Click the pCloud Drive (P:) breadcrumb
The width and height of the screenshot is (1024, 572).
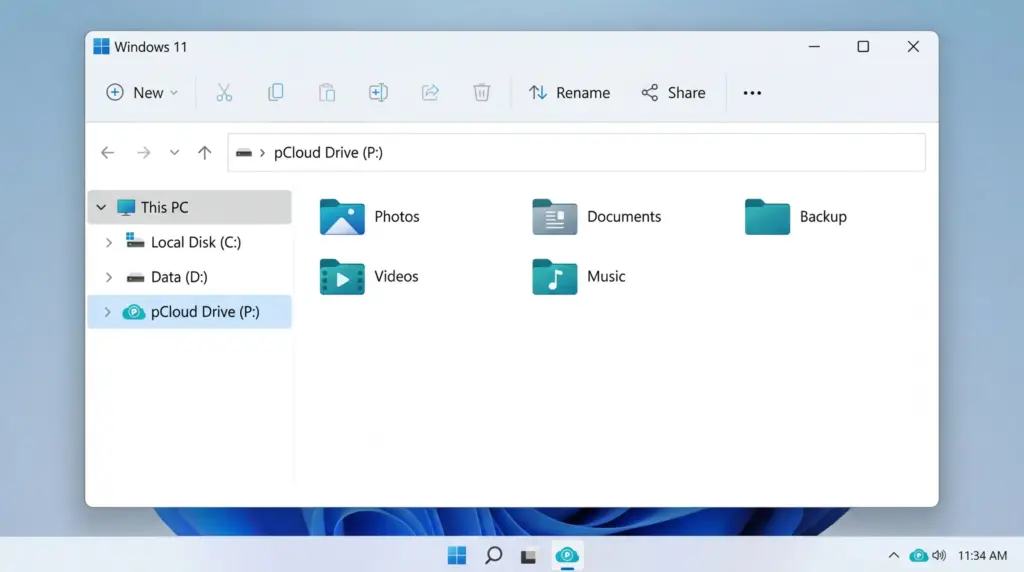(x=328, y=153)
